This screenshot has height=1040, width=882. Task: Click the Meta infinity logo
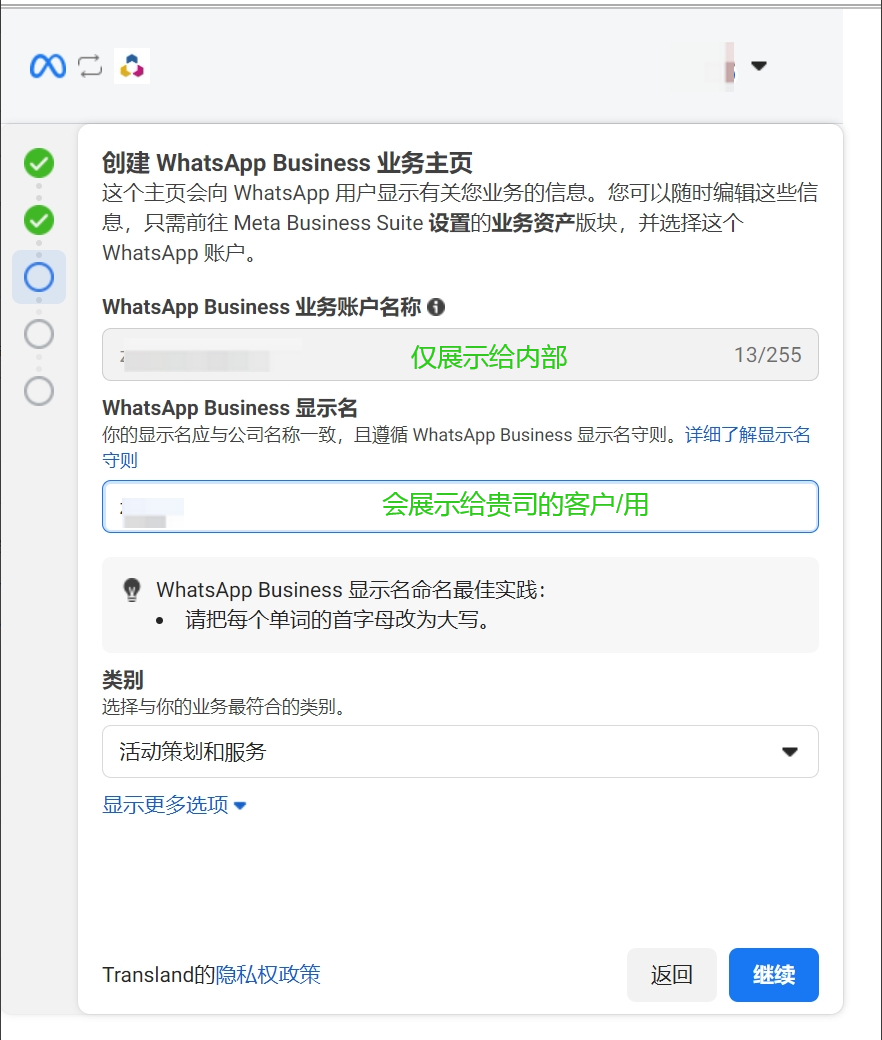coord(48,66)
